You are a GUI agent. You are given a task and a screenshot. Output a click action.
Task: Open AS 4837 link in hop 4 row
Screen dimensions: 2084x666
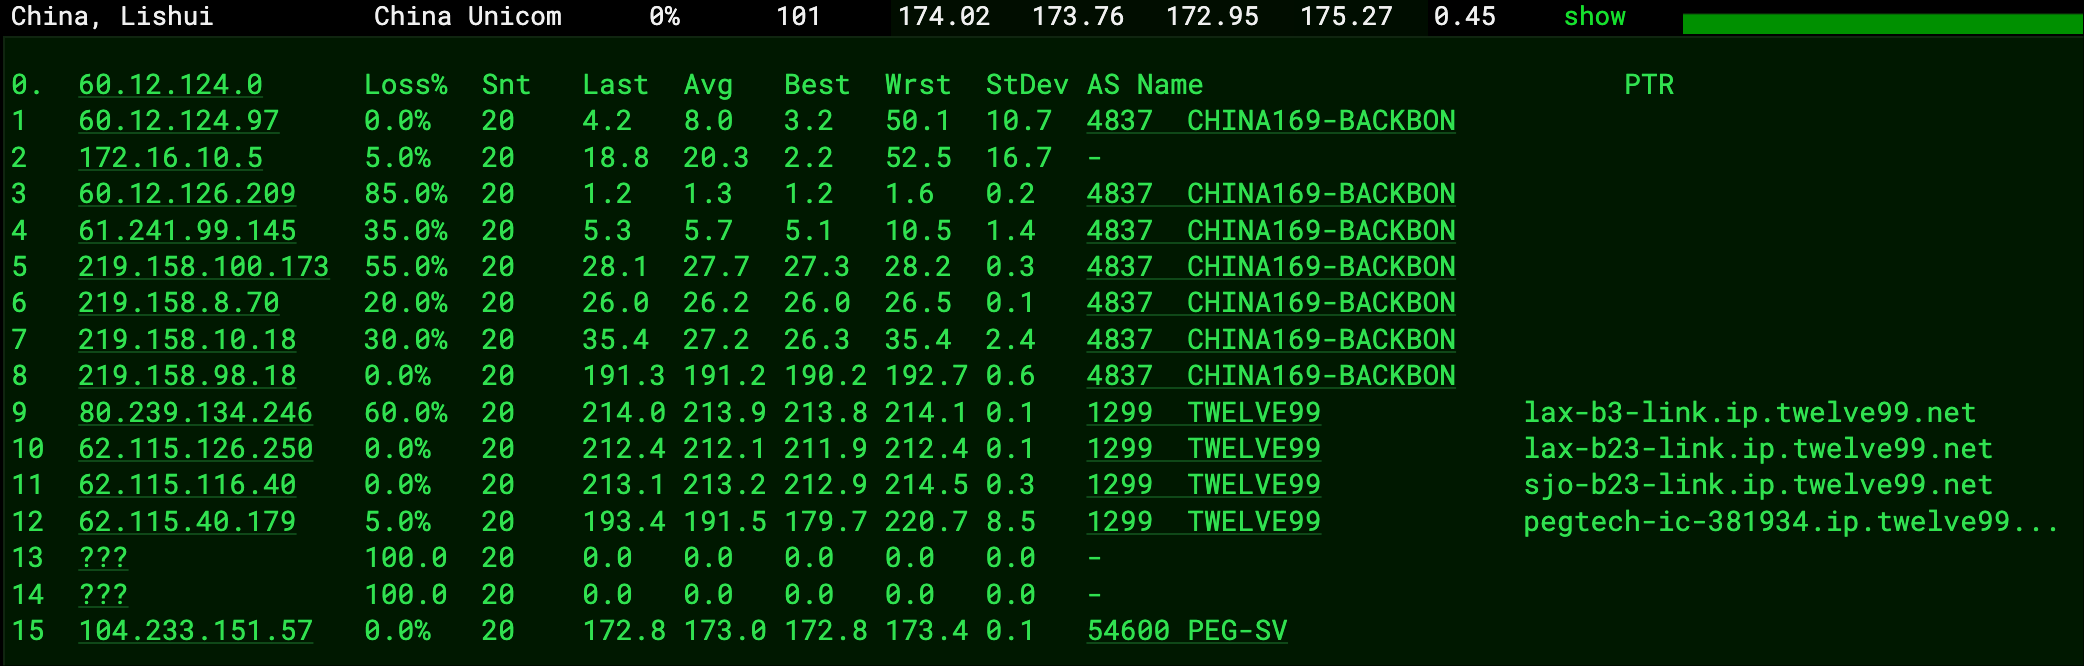coord(1271,231)
